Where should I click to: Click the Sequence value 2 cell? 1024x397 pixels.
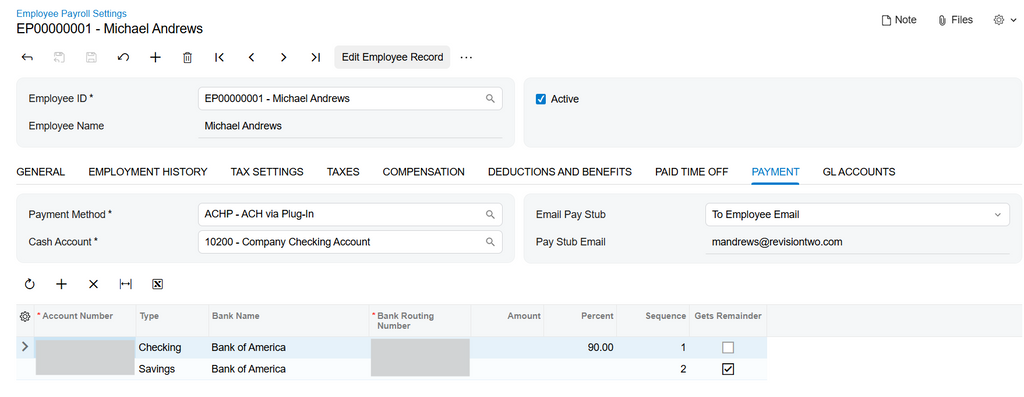pos(653,369)
